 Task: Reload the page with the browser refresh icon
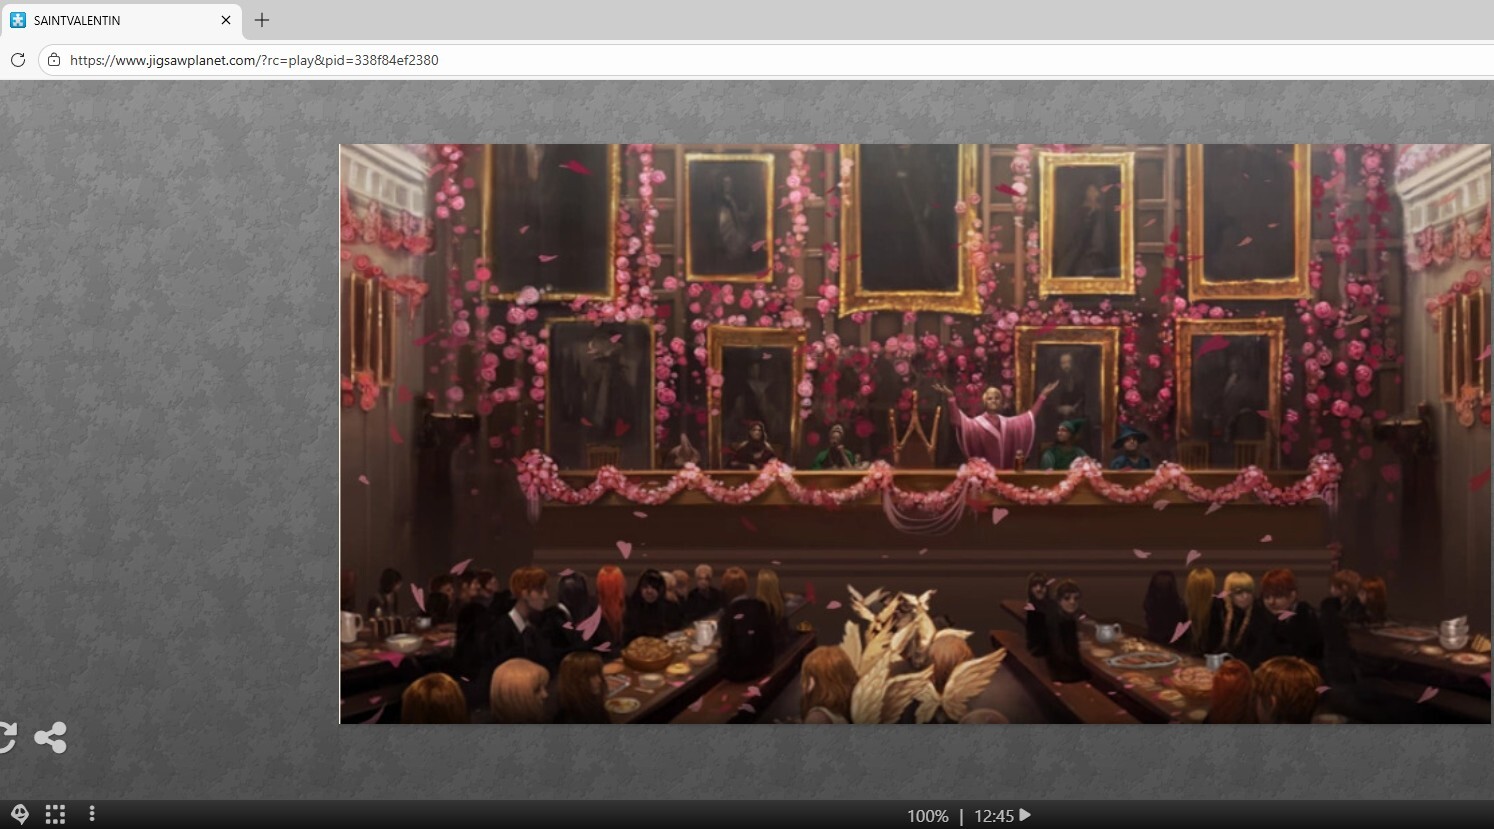[18, 60]
